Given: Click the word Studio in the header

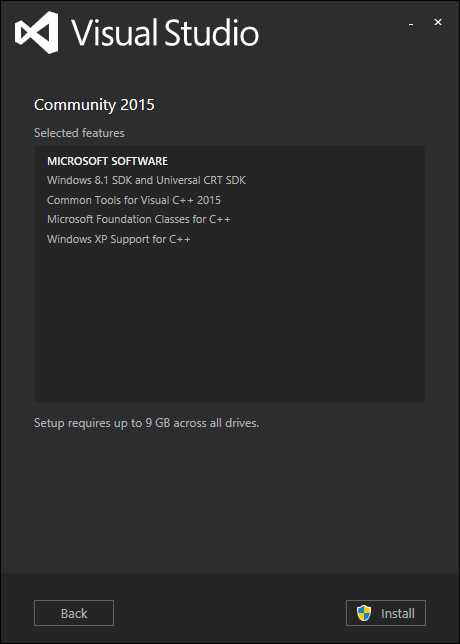Looking at the screenshot, I should (212, 32).
